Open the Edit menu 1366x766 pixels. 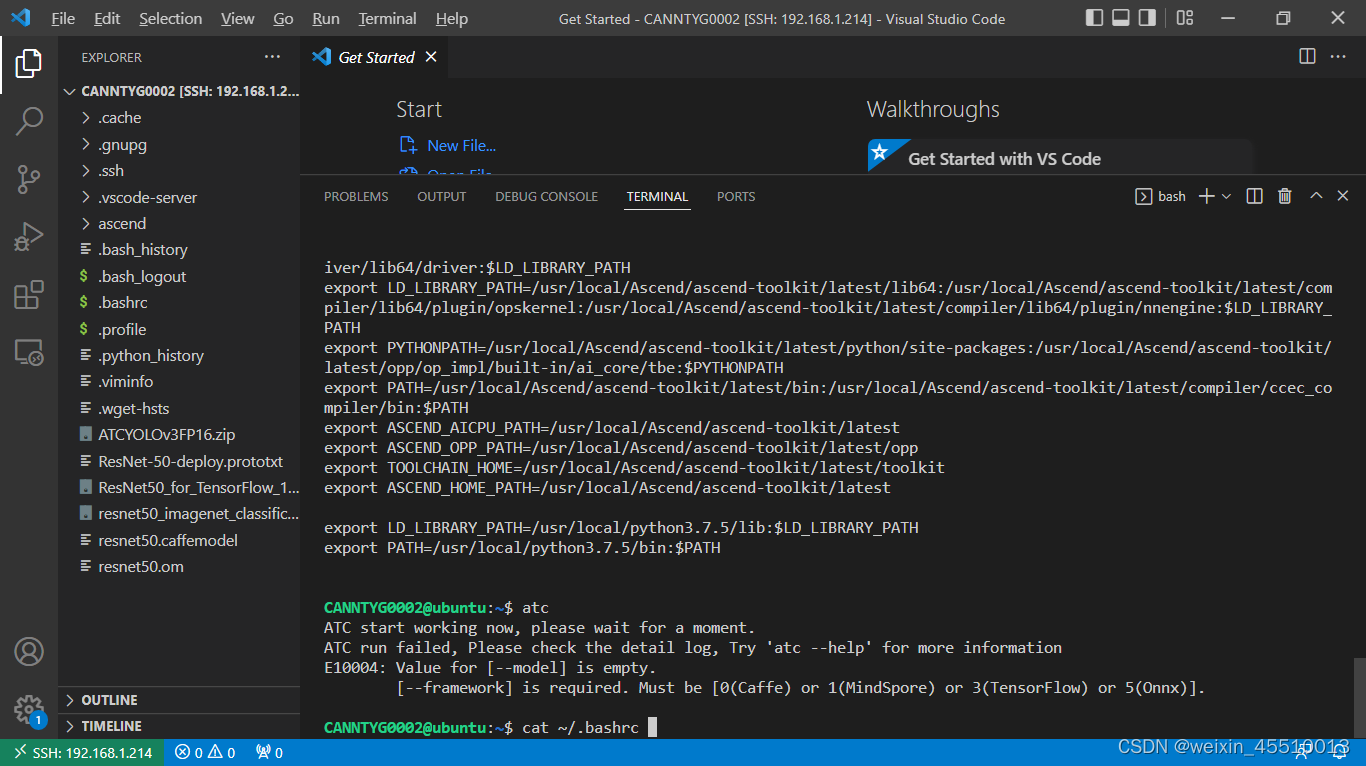107,18
